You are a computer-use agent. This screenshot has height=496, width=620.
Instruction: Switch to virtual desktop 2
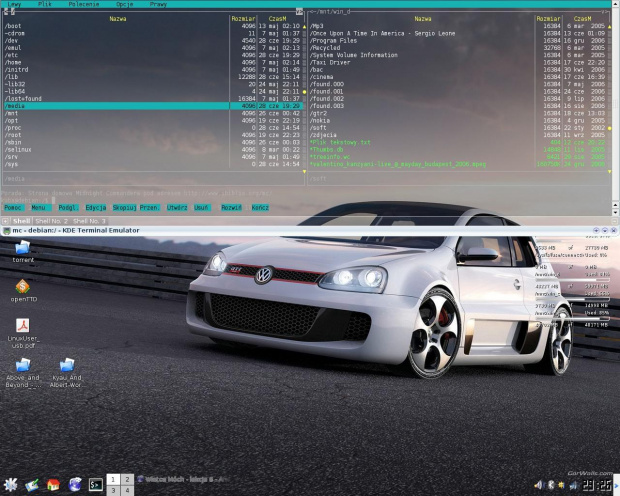point(127,479)
